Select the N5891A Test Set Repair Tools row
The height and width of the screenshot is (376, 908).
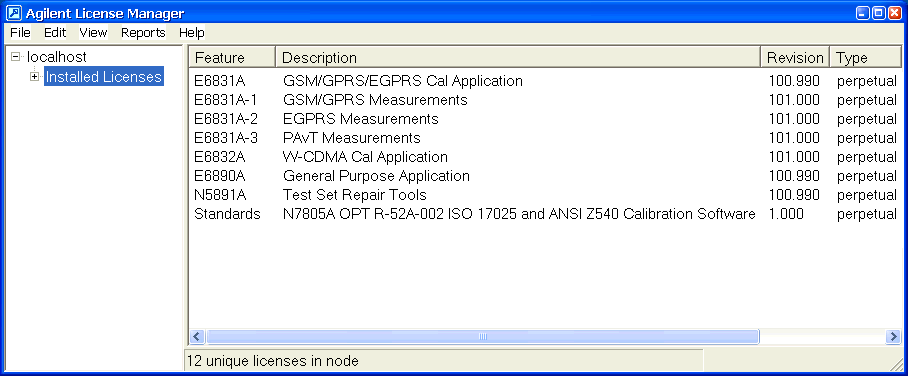(545, 195)
